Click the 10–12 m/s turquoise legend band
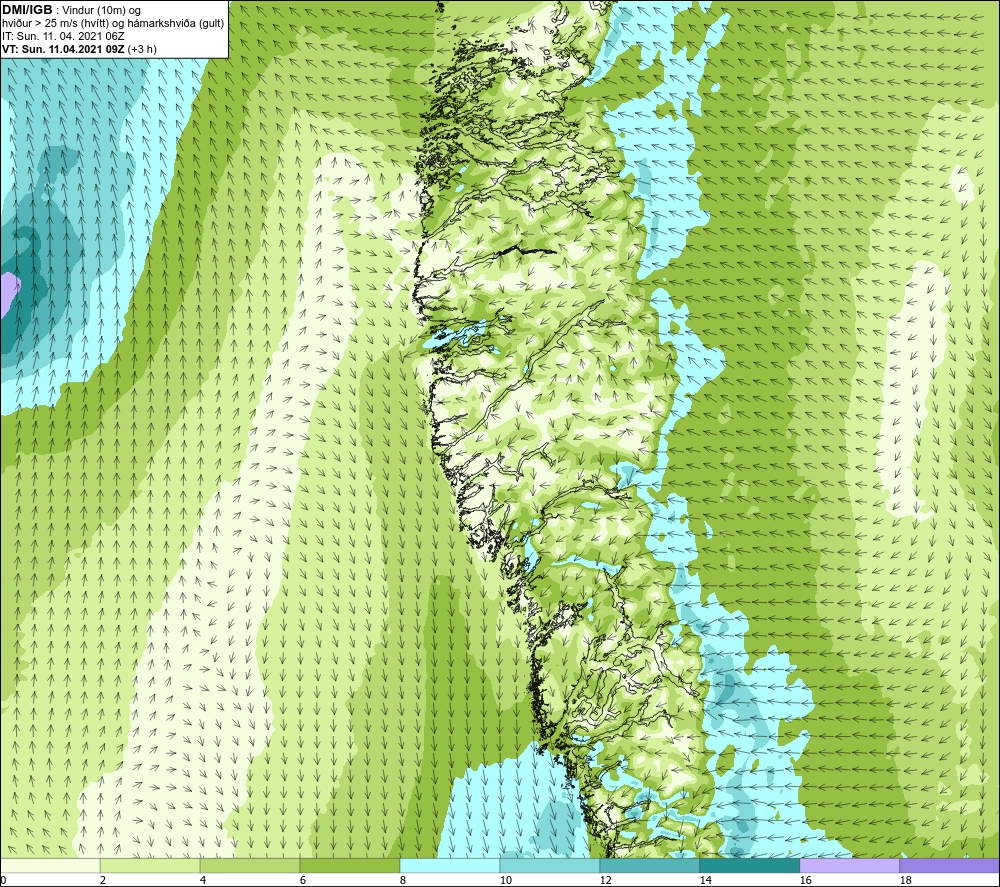The height and width of the screenshot is (887, 1000). (x=550, y=865)
